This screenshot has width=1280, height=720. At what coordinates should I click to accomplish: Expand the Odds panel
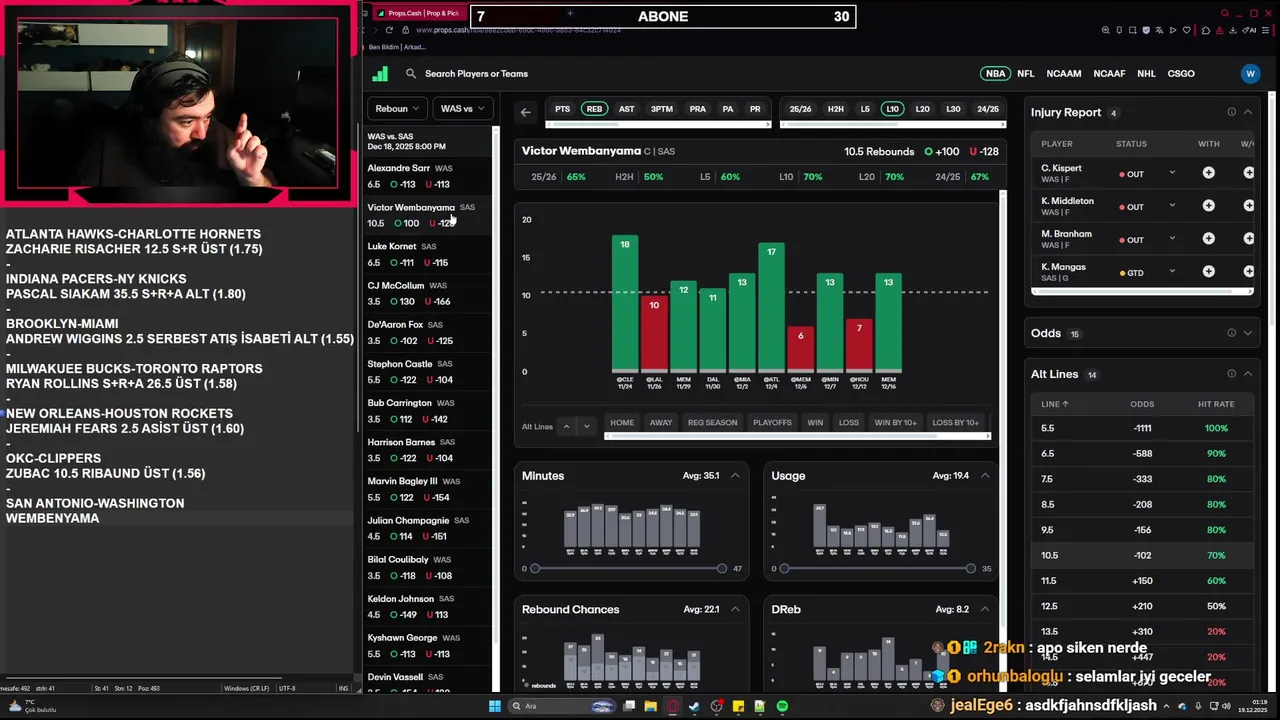(x=1248, y=333)
